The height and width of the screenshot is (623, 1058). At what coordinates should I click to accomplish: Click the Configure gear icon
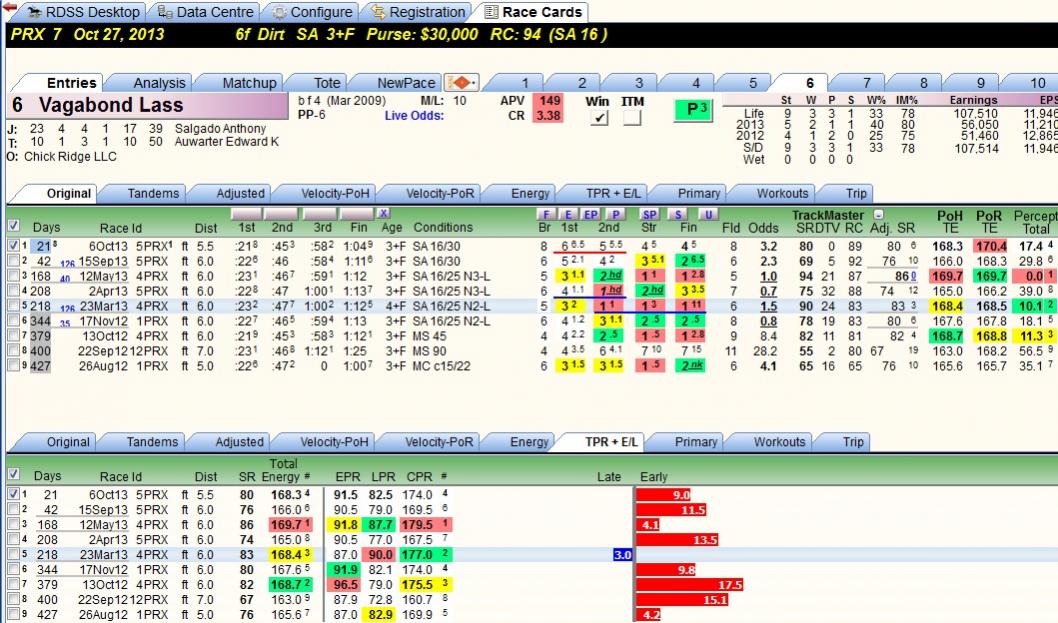279,12
